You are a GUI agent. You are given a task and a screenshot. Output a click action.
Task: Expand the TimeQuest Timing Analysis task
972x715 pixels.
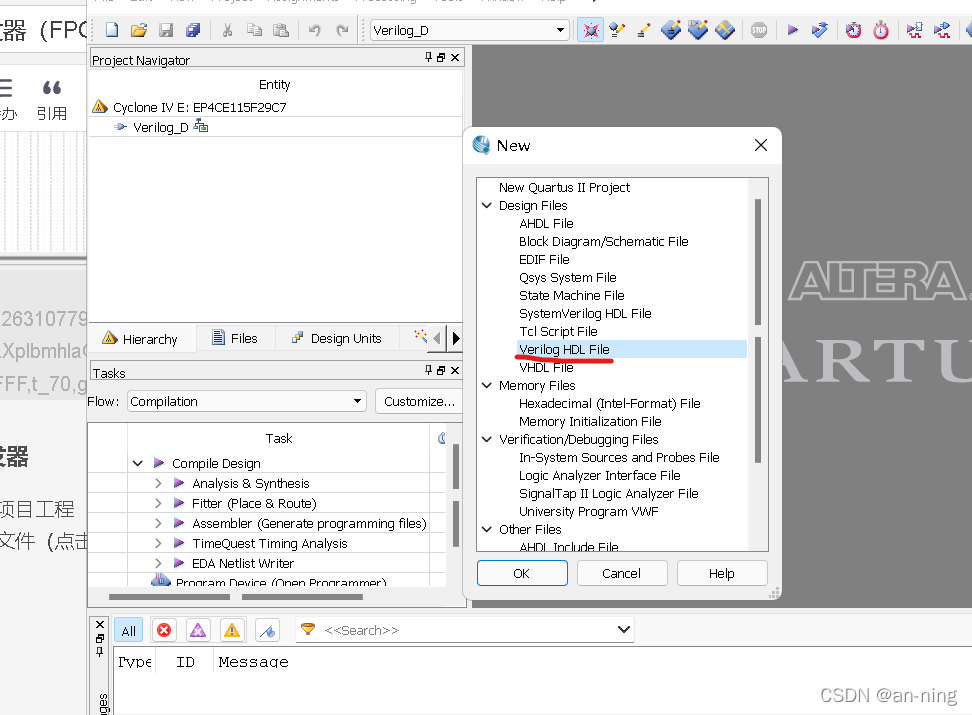point(158,543)
